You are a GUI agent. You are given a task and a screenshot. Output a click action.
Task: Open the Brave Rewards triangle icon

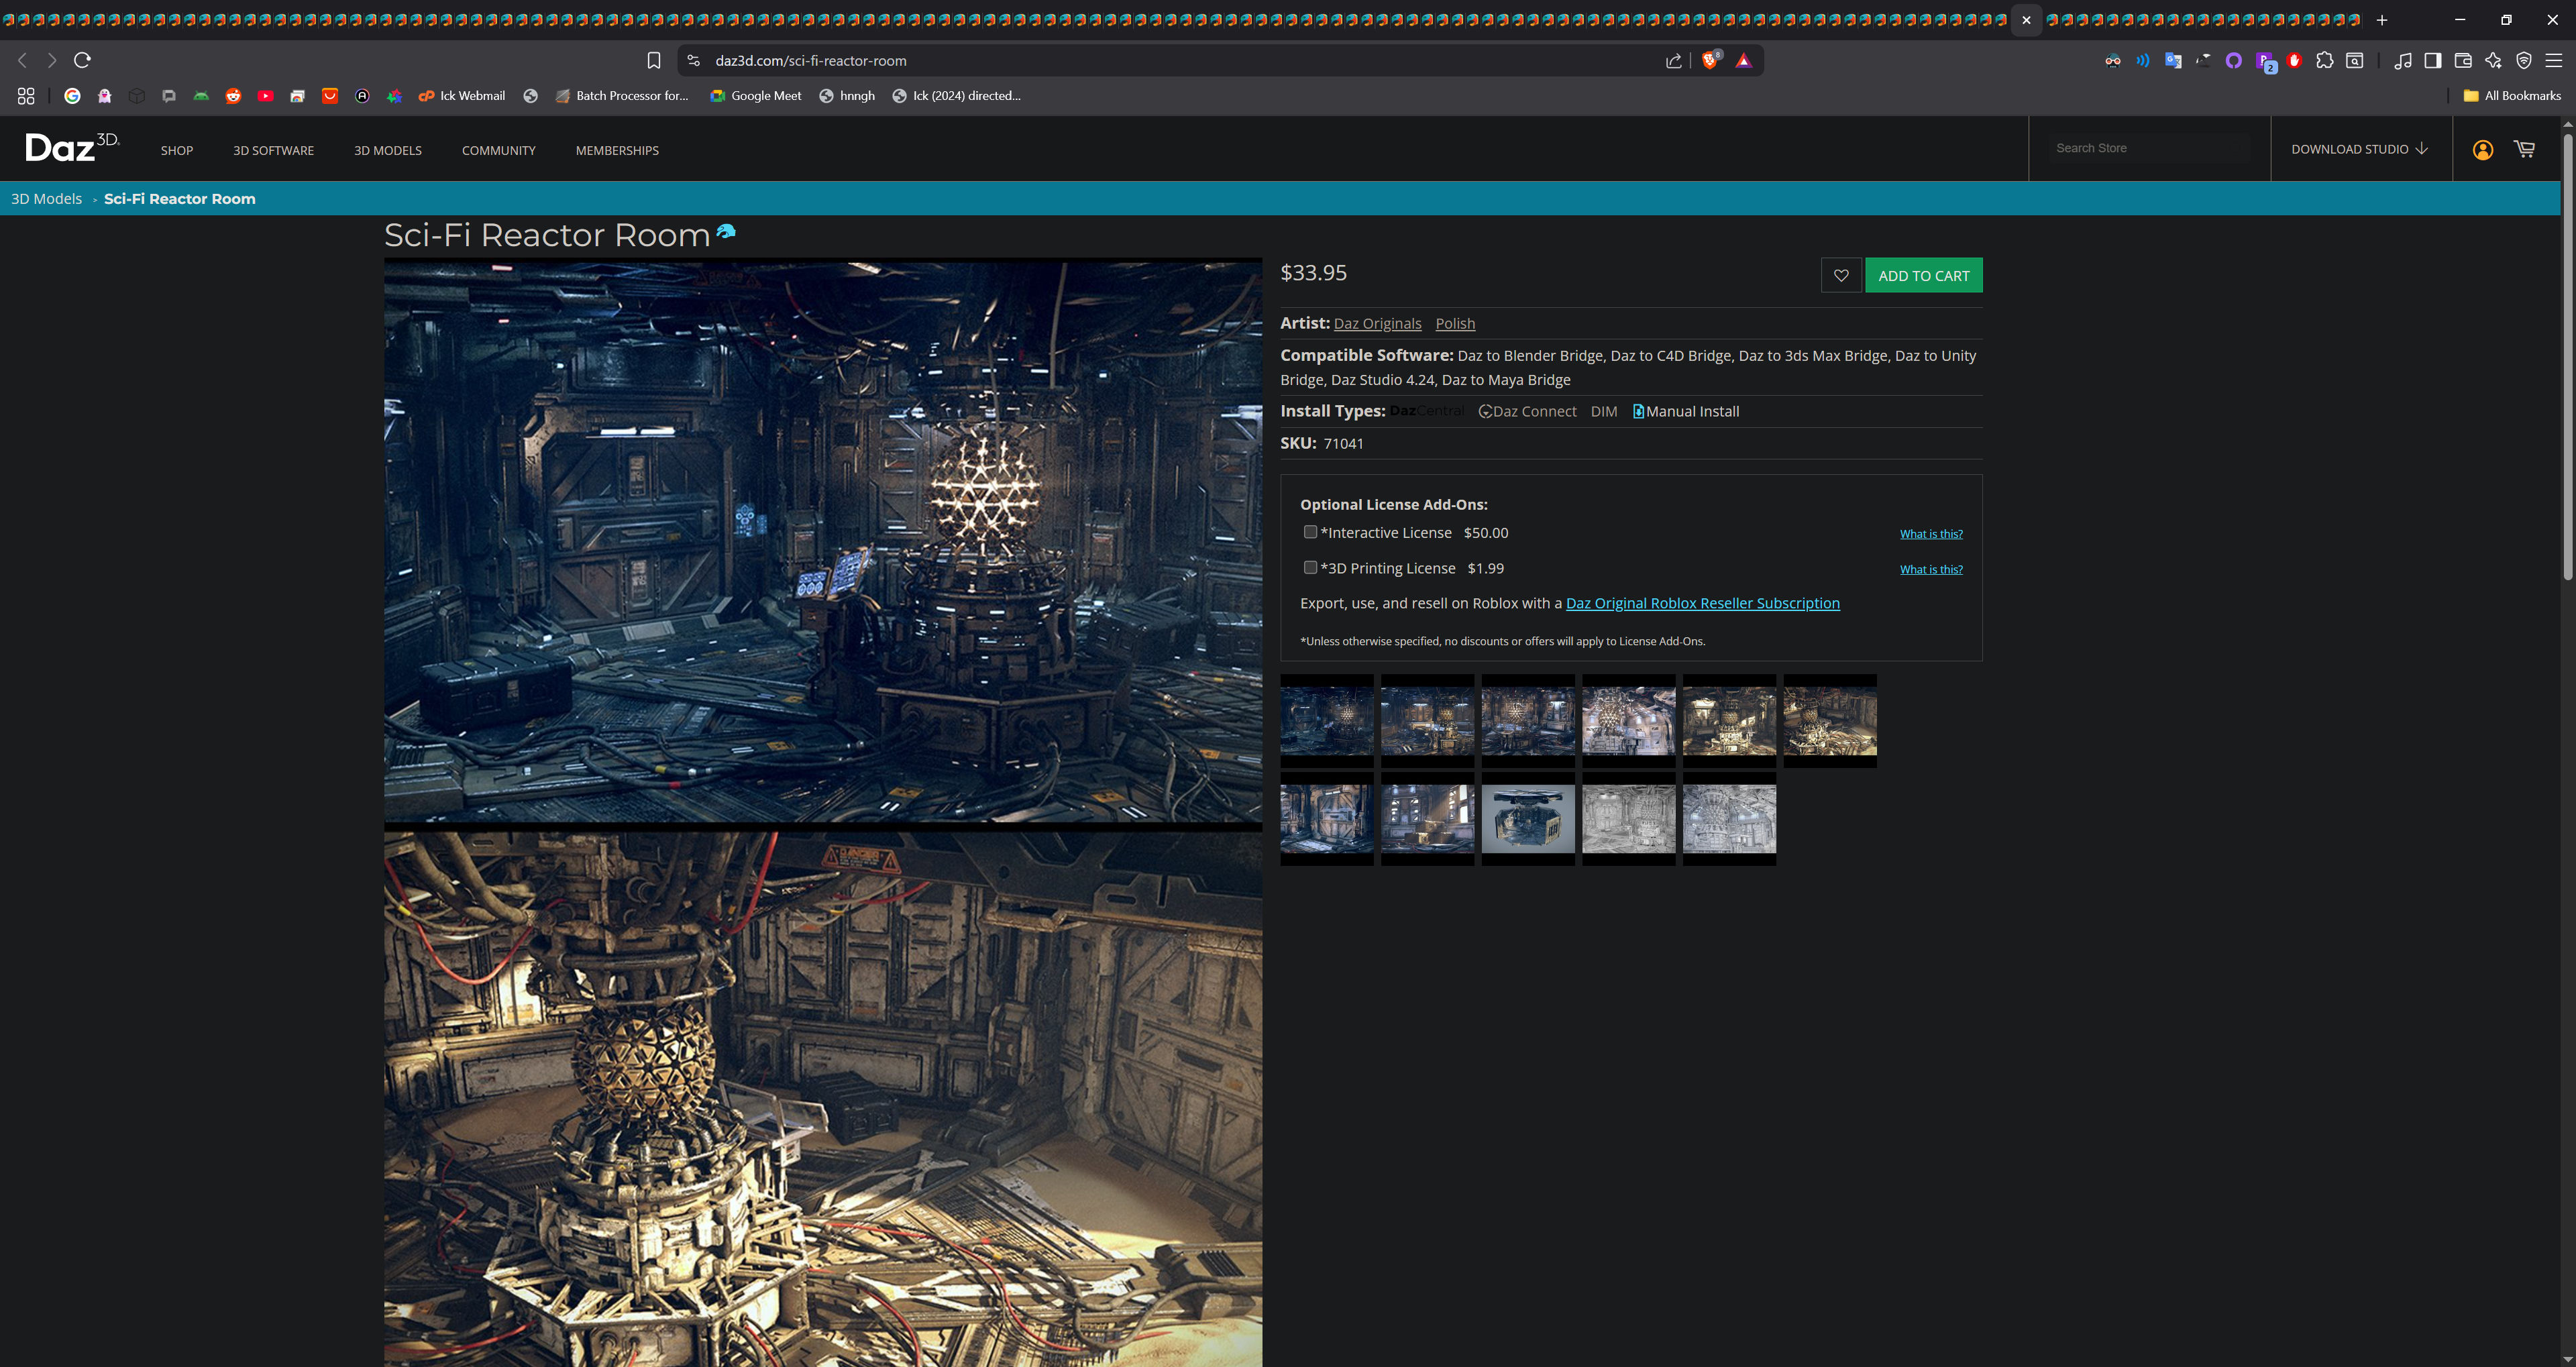coord(1744,60)
